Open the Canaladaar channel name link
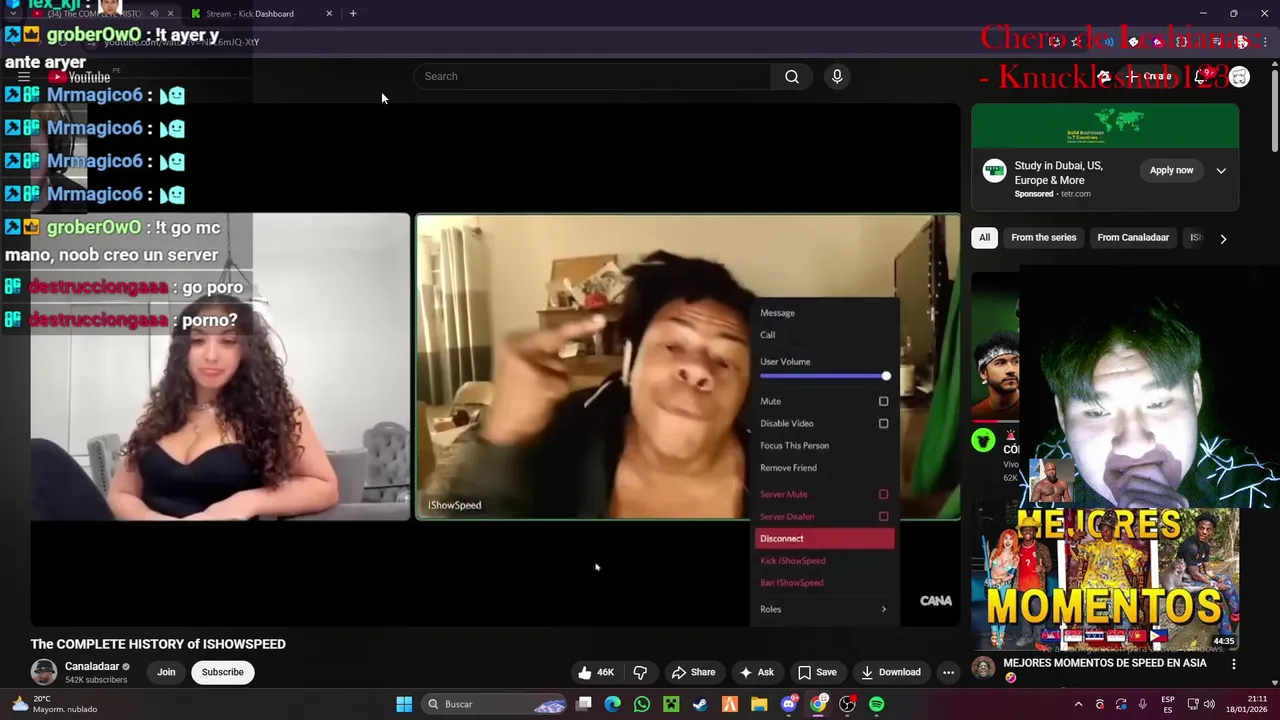 [x=92, y=666]
